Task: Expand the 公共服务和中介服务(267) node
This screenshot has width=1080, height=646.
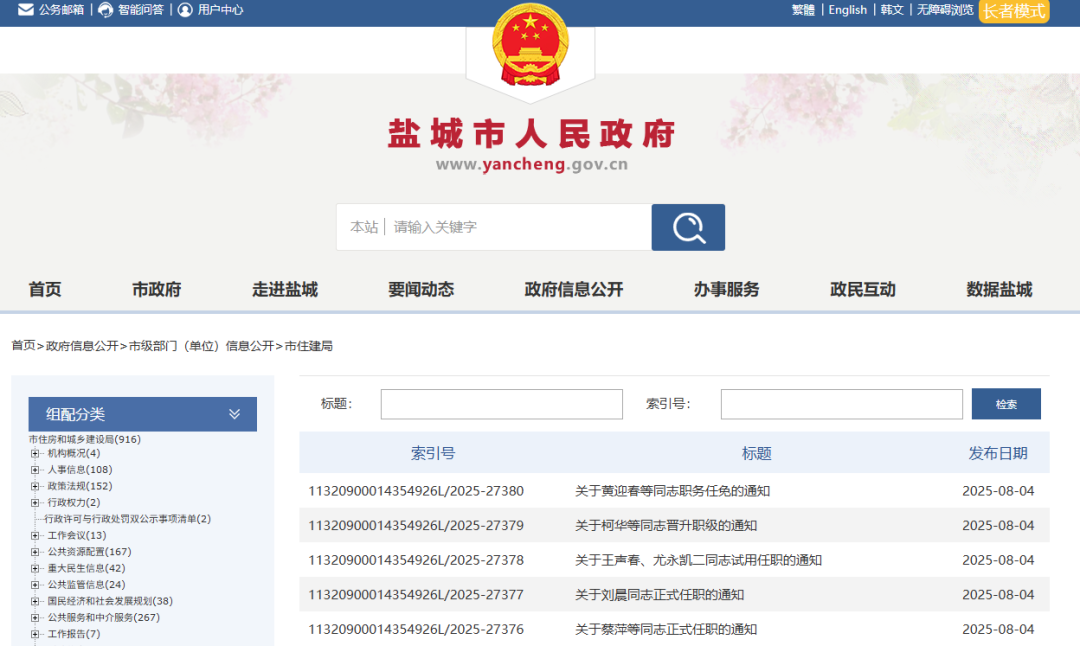Action: click(x=35, y=618)
